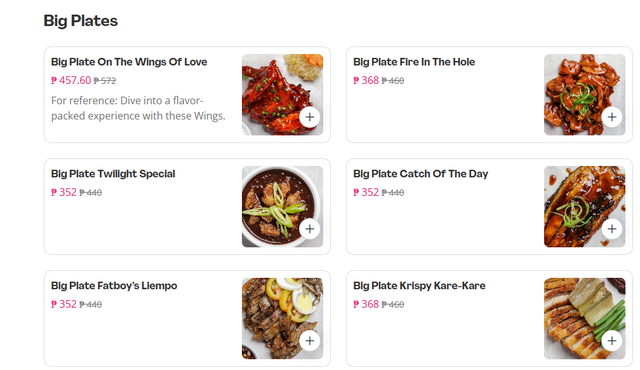View Twilight Special bowl image
This screenshot has height=370, width=640.
tap(282, 206)
